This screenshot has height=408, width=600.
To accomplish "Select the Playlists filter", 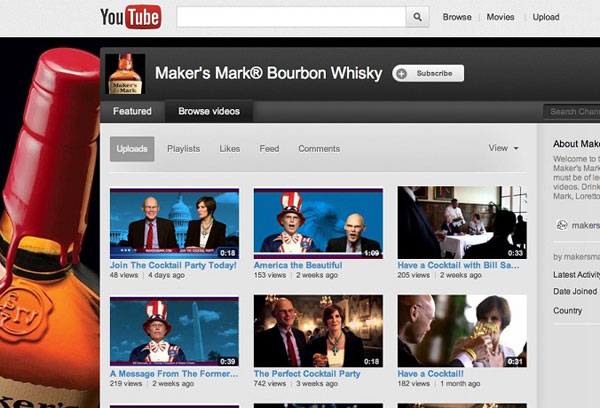I will tap(184, 149).
